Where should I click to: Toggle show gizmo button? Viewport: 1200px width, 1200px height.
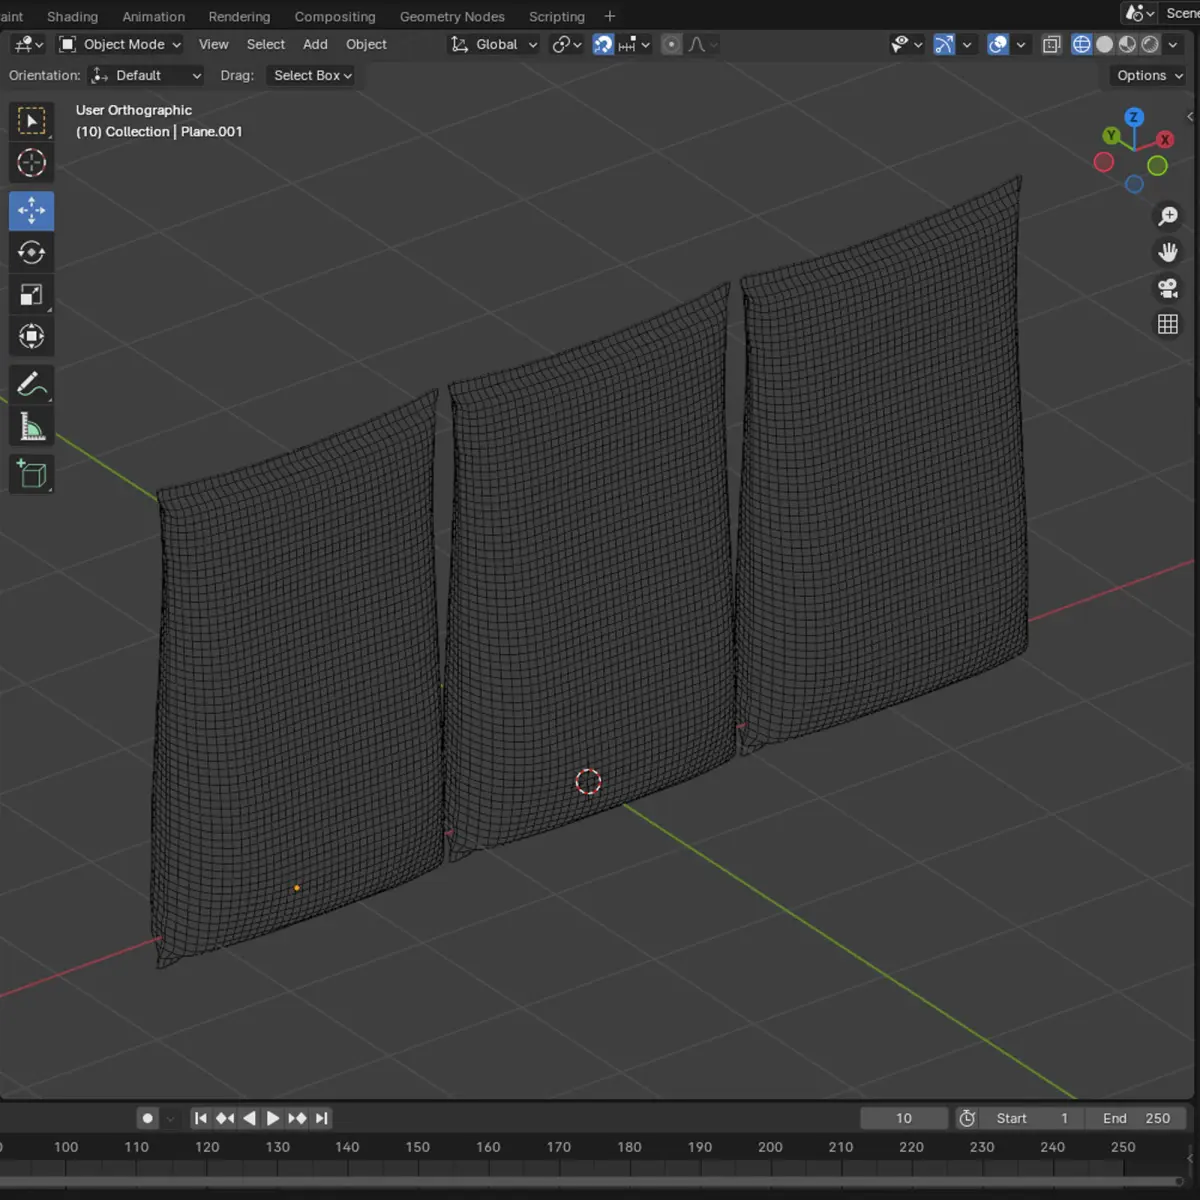[x=944, y=44]
